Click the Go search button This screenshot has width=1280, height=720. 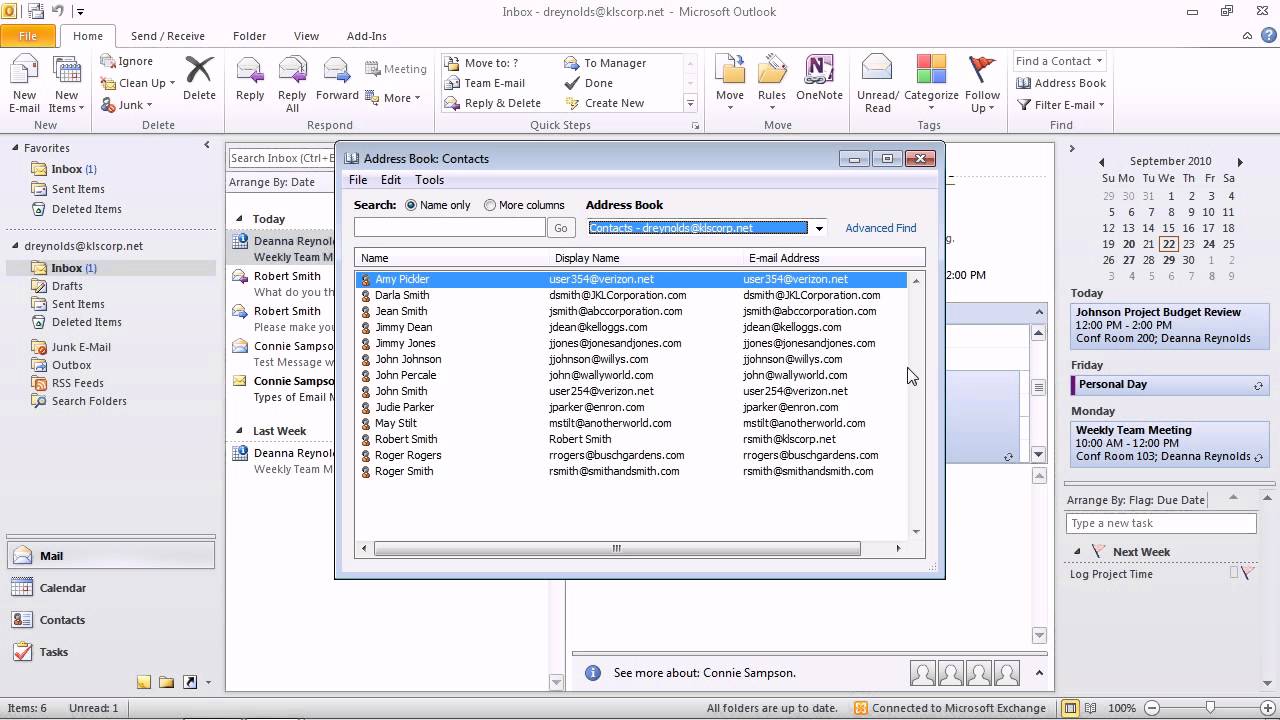561,228
